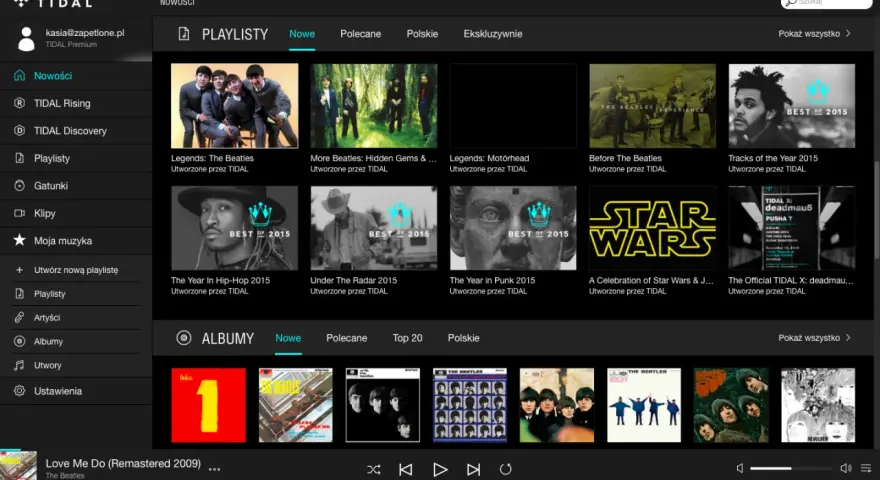Select Polskie tab in Playlisty
The width and height of the screenshot is (880, 480).
[x=422, y=34]
